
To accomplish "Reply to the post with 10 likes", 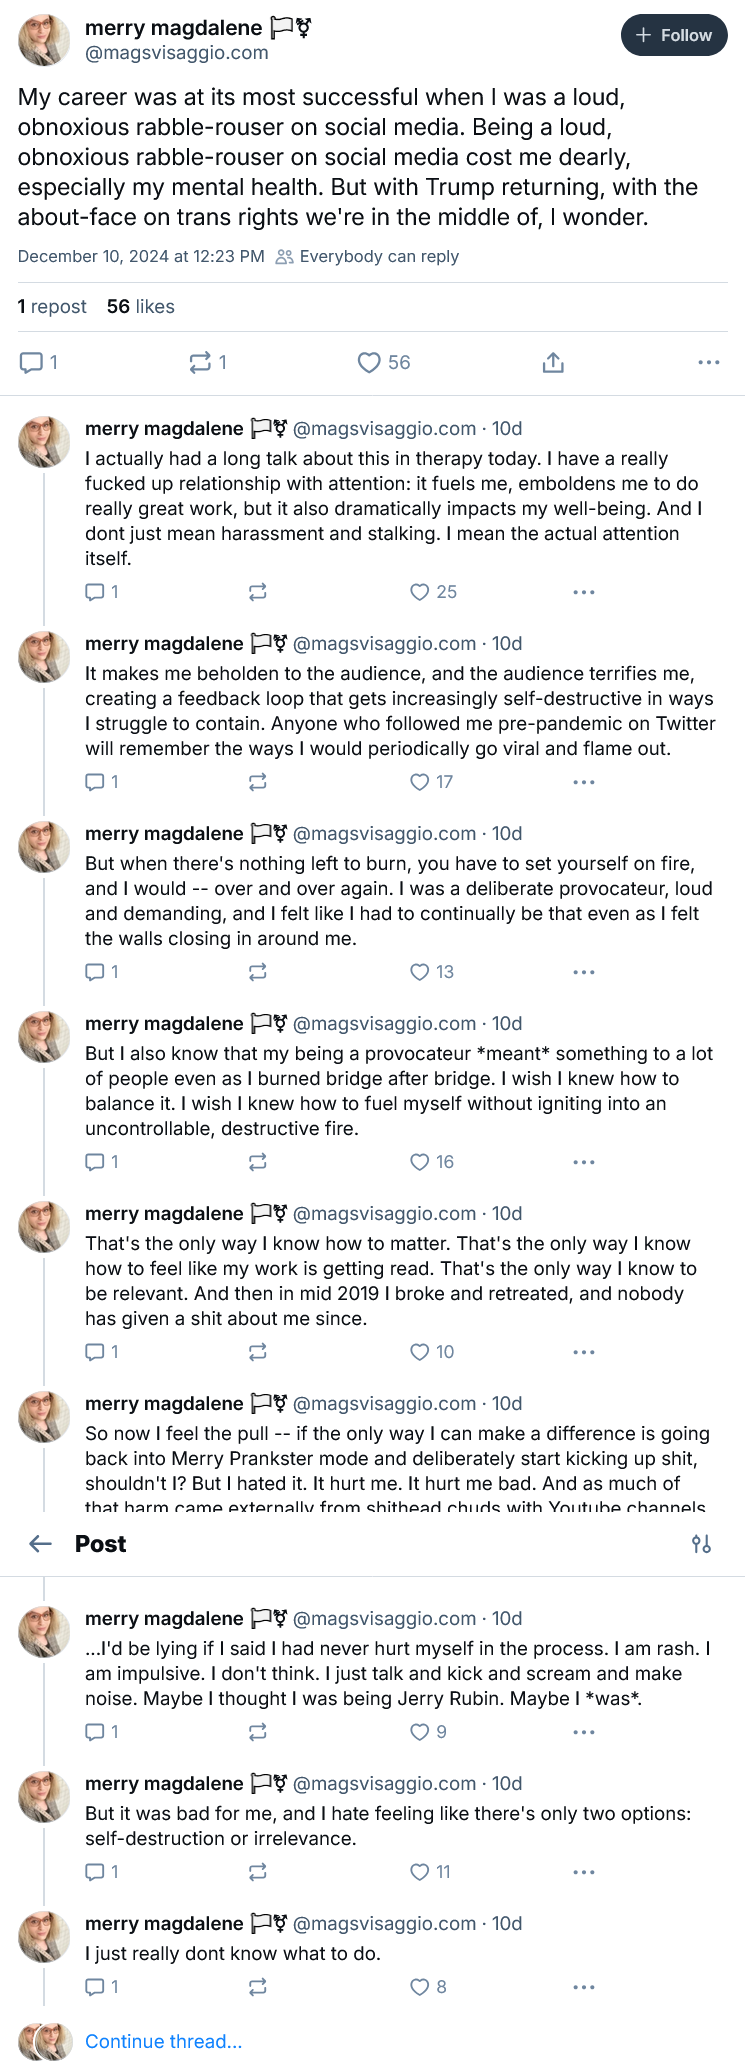I will click(95, 1352).
